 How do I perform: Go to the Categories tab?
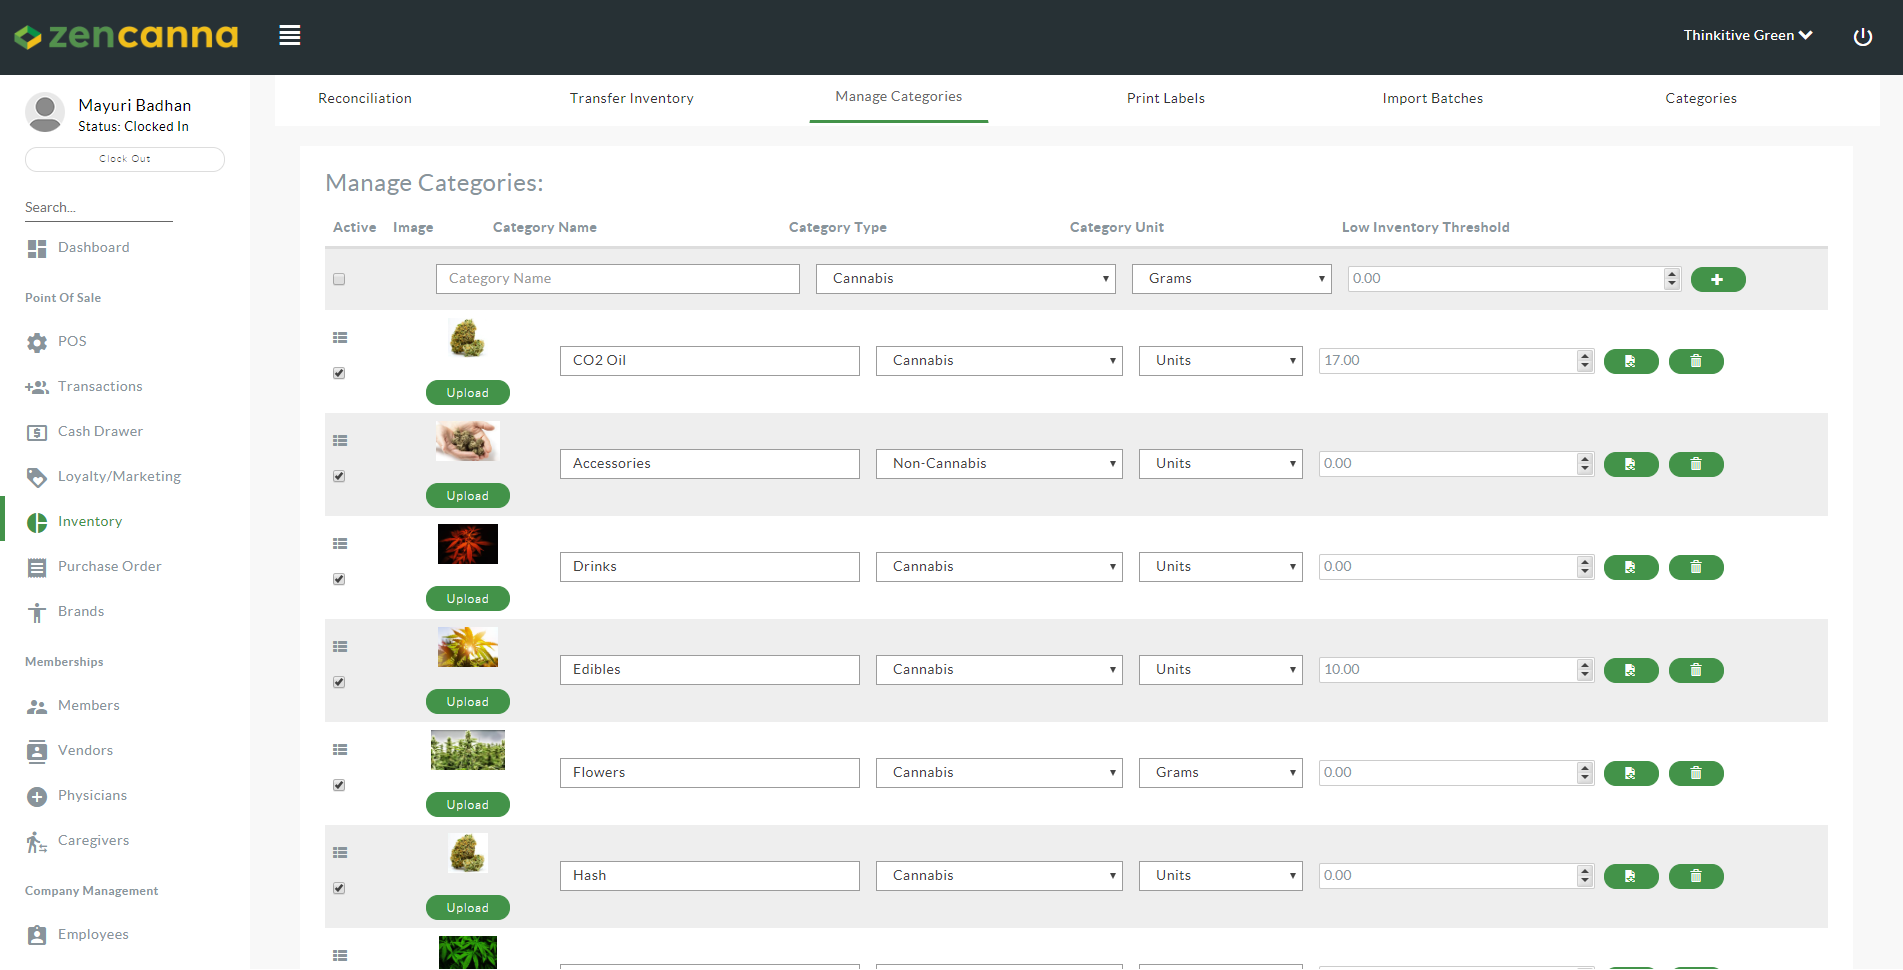click(x=1701, y=99)
